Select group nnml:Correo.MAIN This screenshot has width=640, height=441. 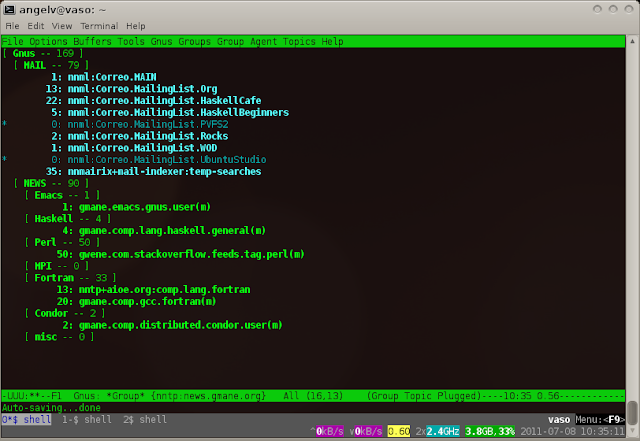[112, 77]
